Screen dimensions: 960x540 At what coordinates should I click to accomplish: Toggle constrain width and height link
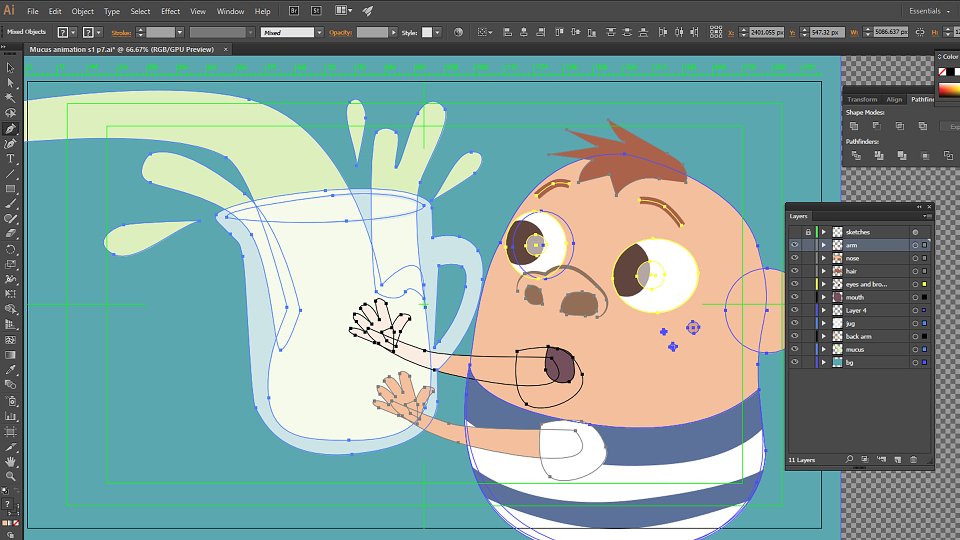920,32
